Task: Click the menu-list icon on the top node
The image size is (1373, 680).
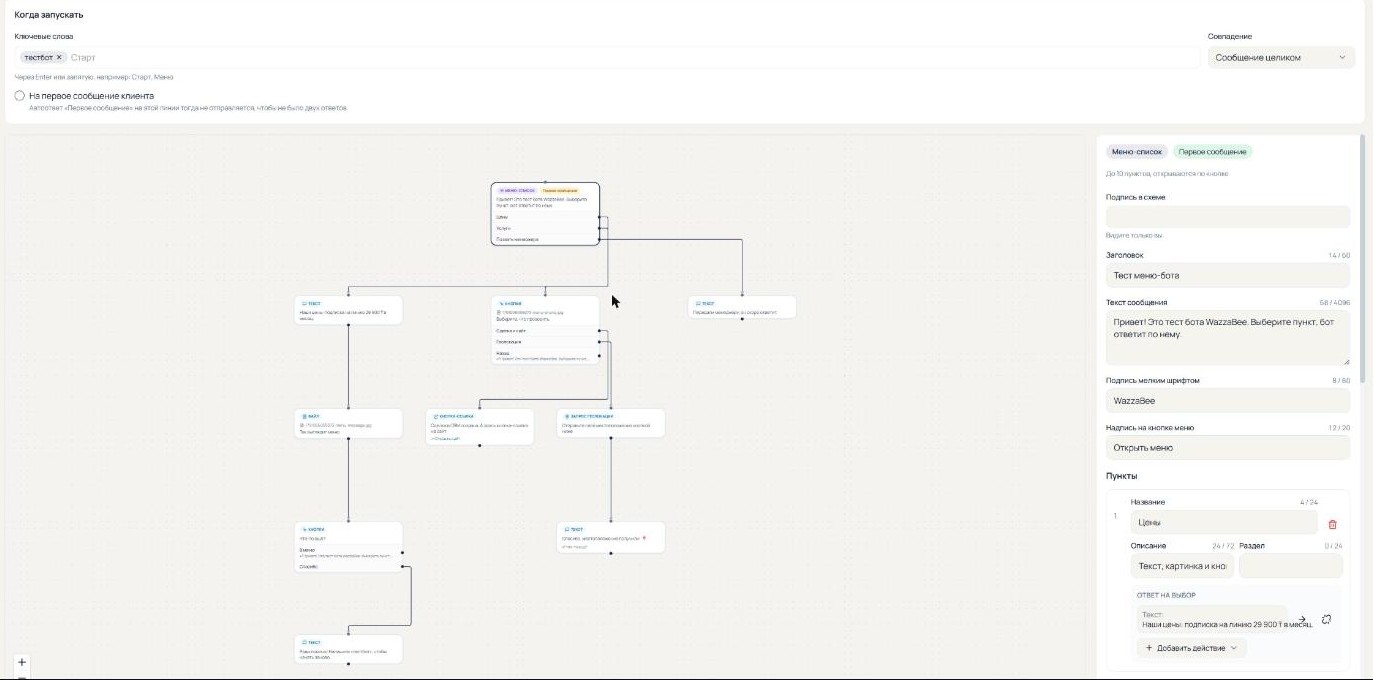Action: [500, 189]
